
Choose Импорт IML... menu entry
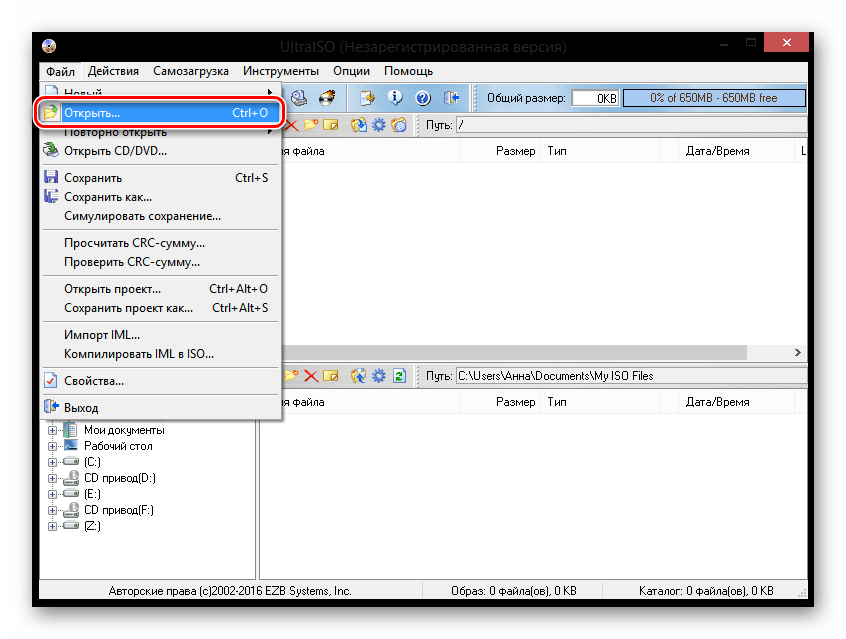click(161, 335)
